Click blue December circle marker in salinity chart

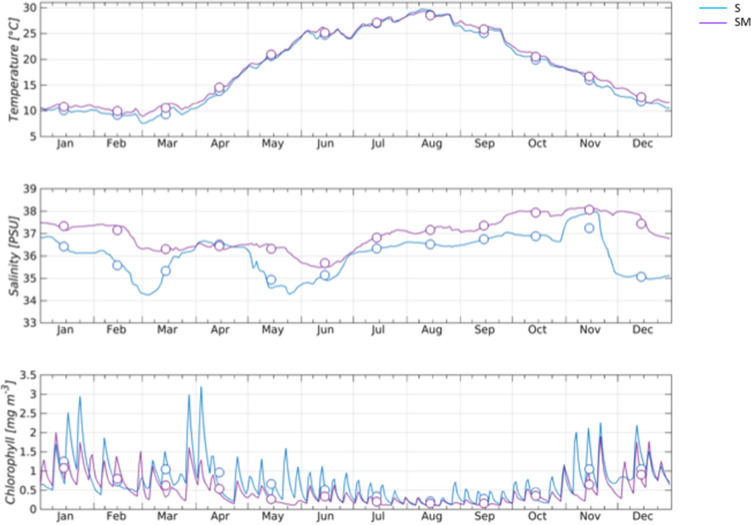[641, 277]
